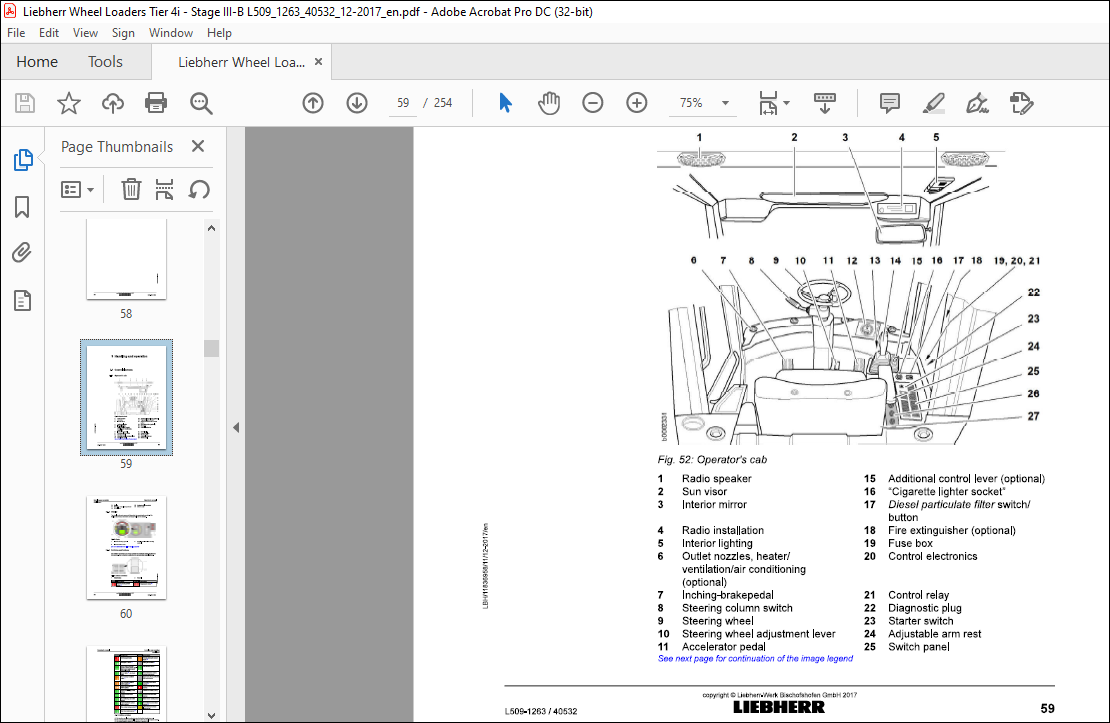Click the thumbnail panel scrollbar handle
1110x723 pixels.
[x=211, y=348]
